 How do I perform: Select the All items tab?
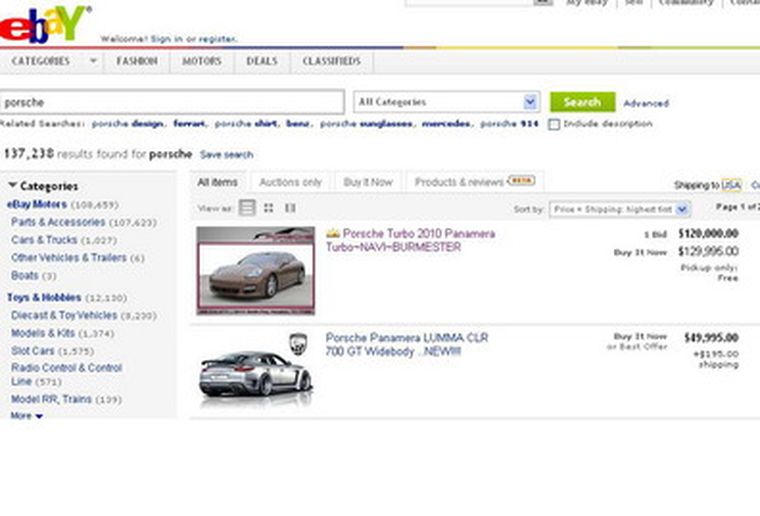(x=217, y=182)
